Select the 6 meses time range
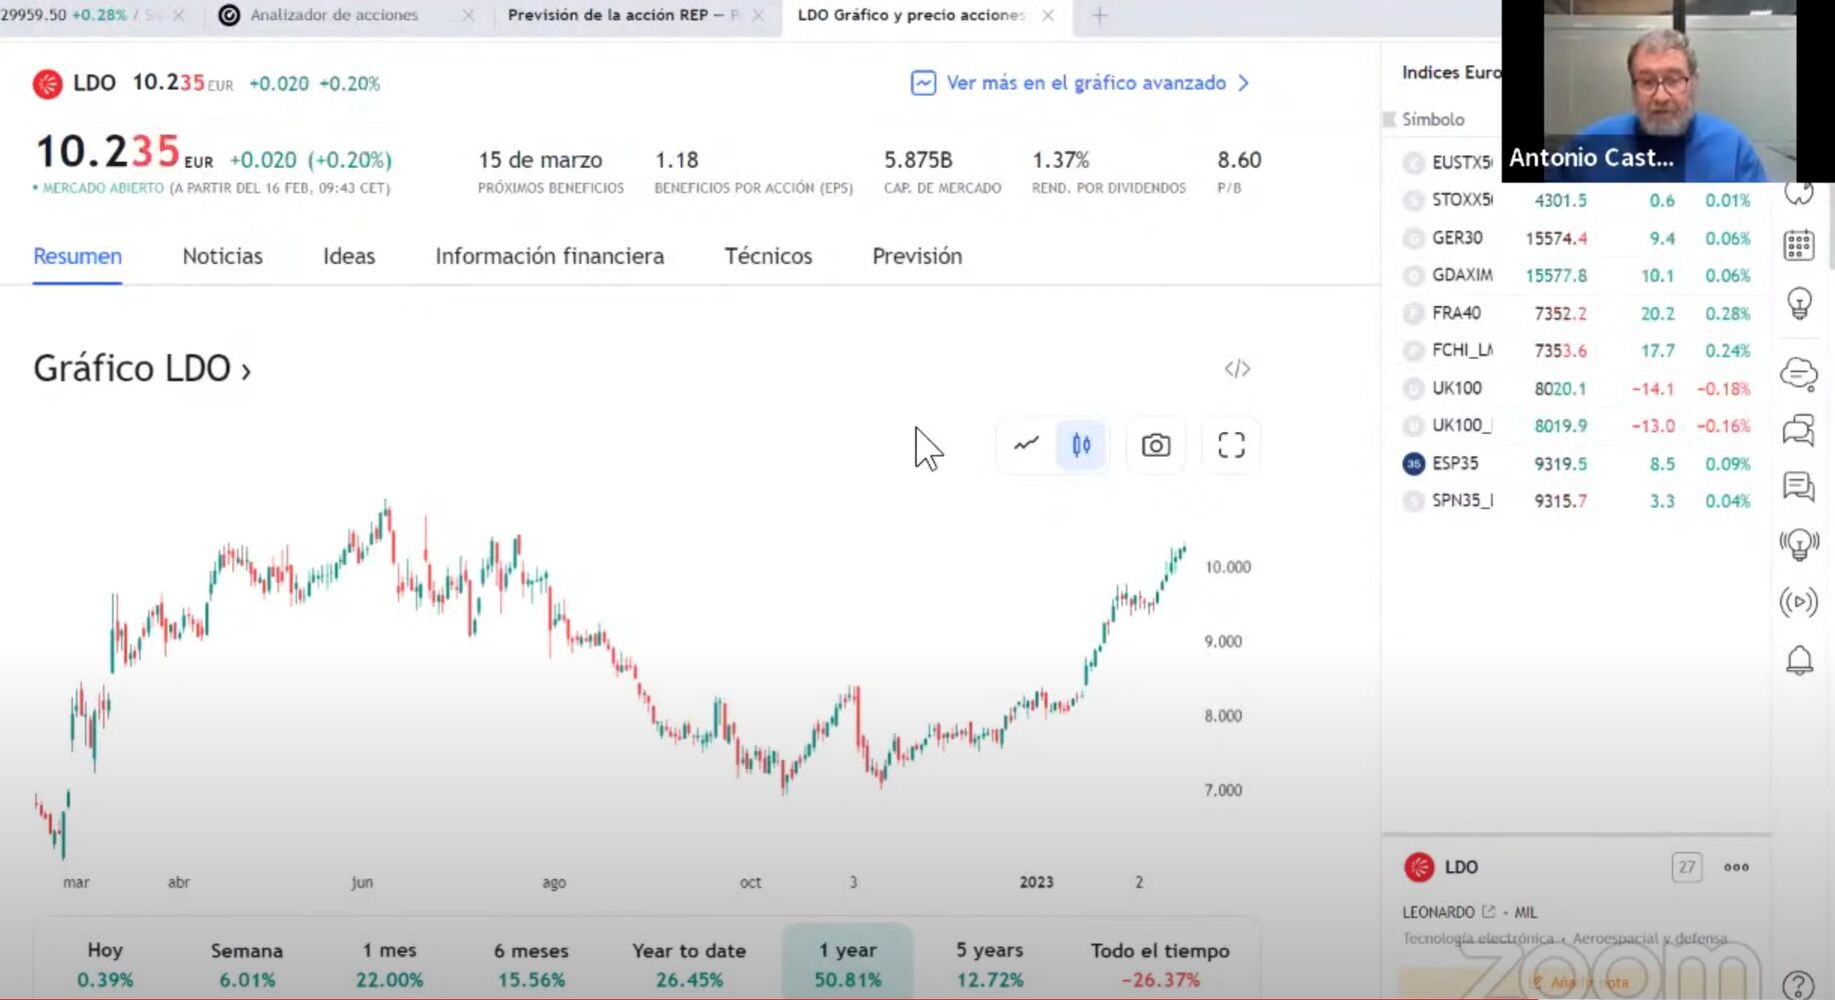This screenshot has width=1835, height=1000. pyautogui.click(x=531, y=964)
